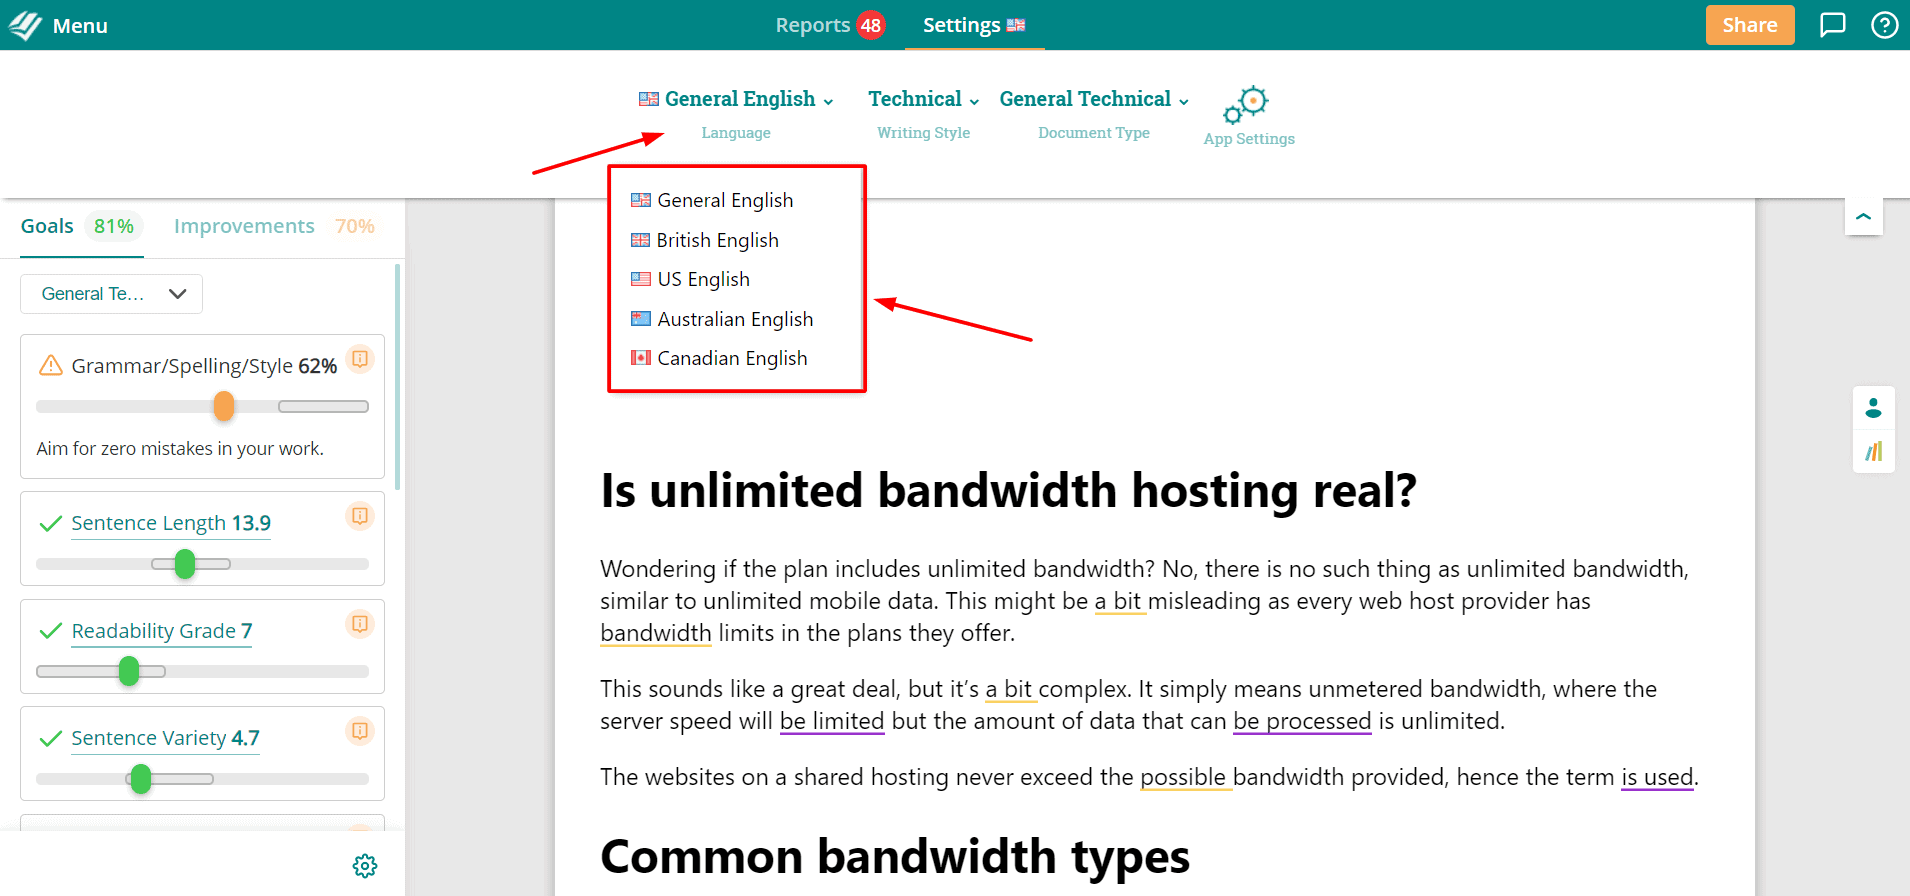The width and height of the screenshot is (1910, 896).
Task: Click the ProWritingAid logo icon
Action: 25,25
